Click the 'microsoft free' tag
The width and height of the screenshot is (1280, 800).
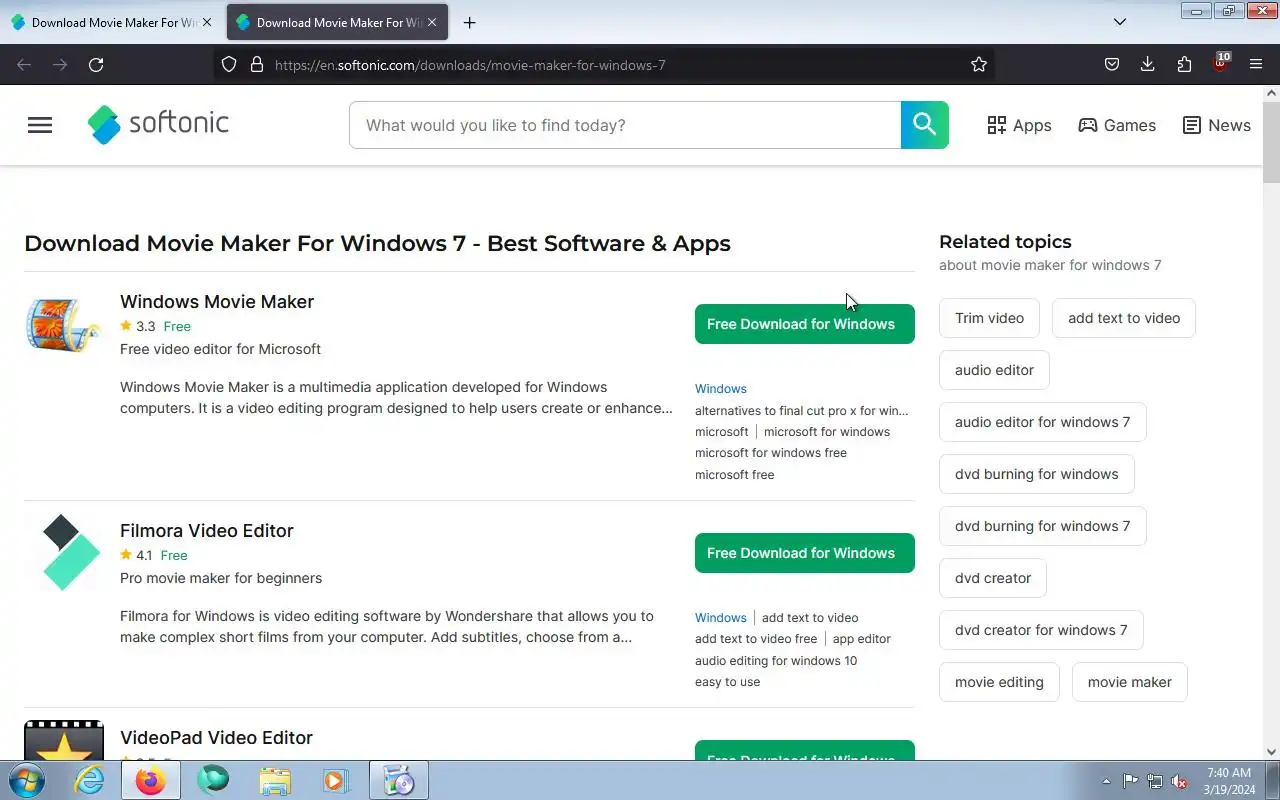click(x=735, y=475)
